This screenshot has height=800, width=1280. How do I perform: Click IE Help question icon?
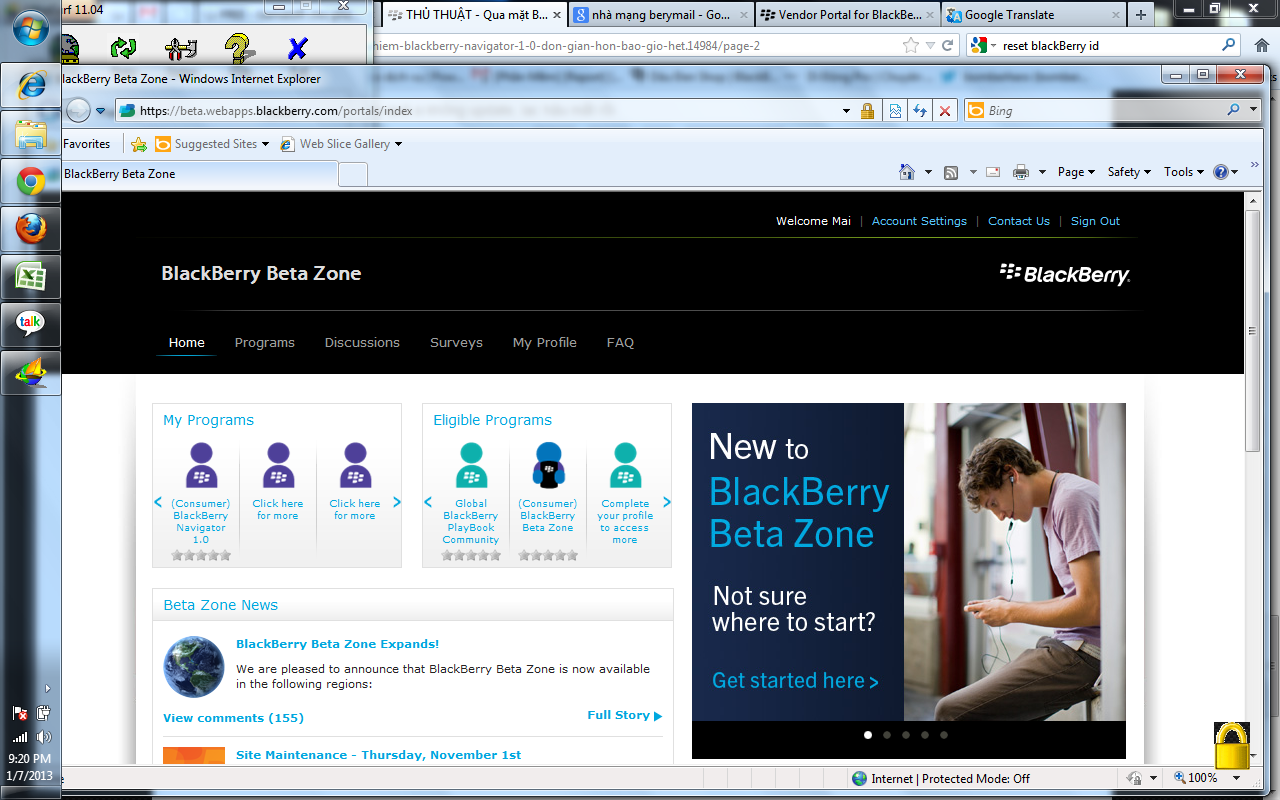point(1220,172)
